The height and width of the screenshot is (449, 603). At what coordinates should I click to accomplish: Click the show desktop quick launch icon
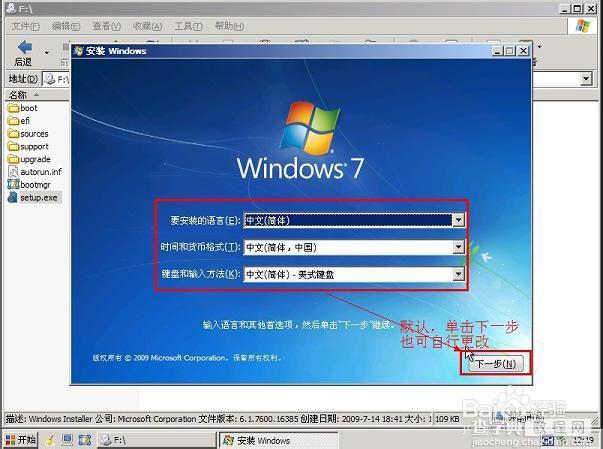(68, 440)
